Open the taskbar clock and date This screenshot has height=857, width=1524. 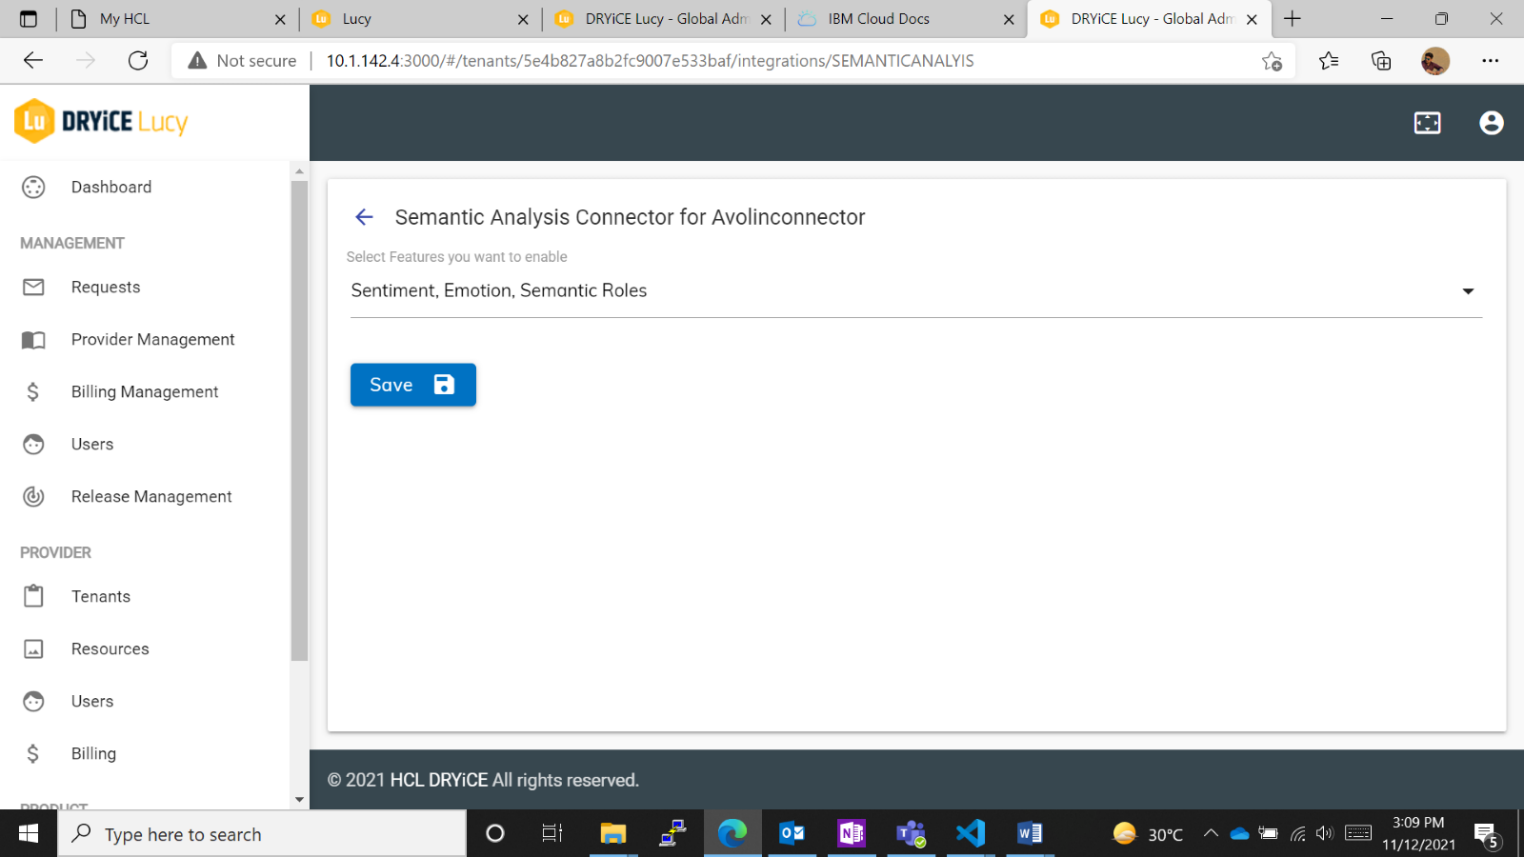(1419, 833)
